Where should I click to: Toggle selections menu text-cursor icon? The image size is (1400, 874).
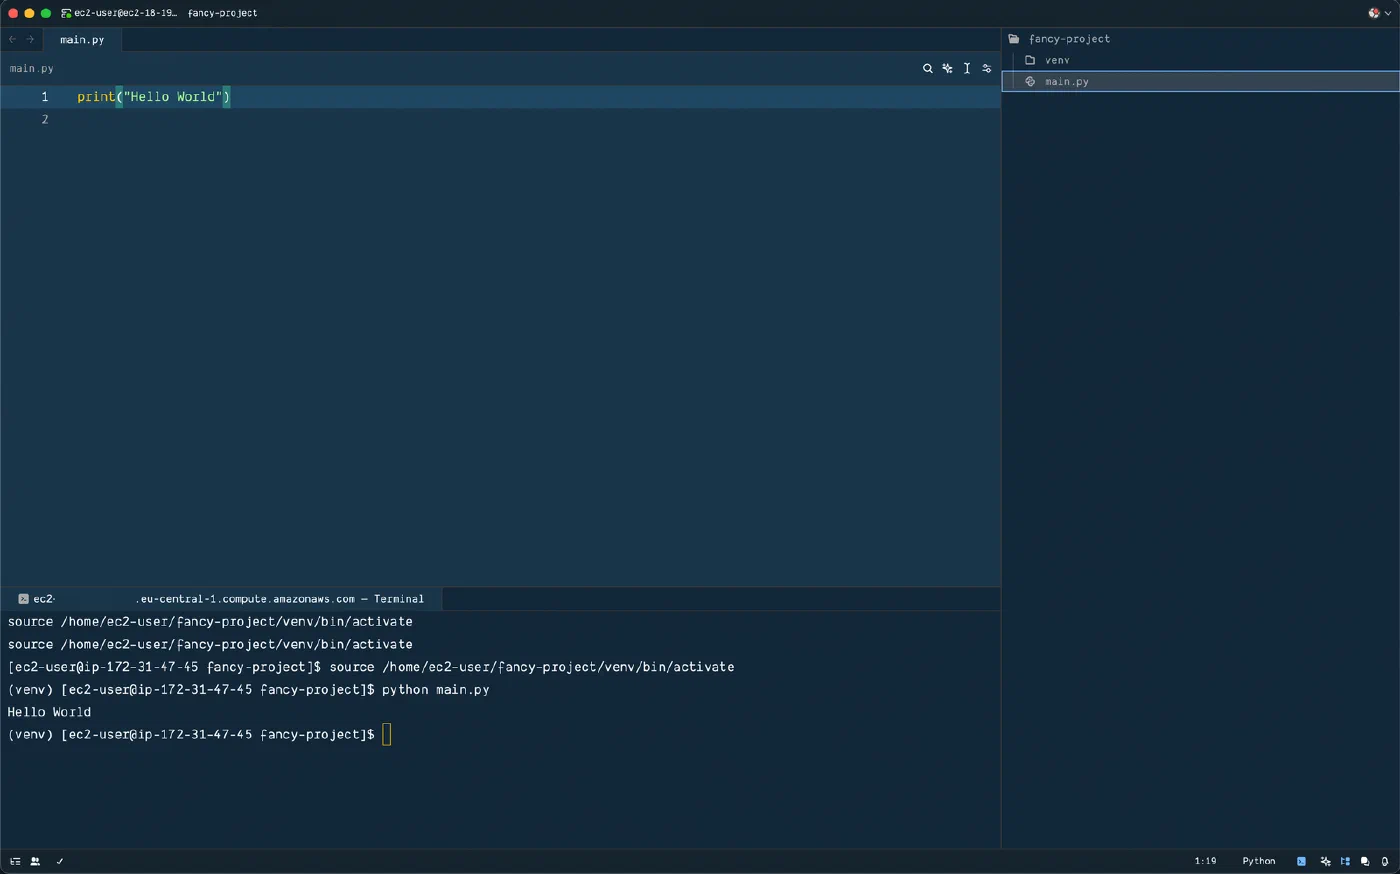point(967,69)
